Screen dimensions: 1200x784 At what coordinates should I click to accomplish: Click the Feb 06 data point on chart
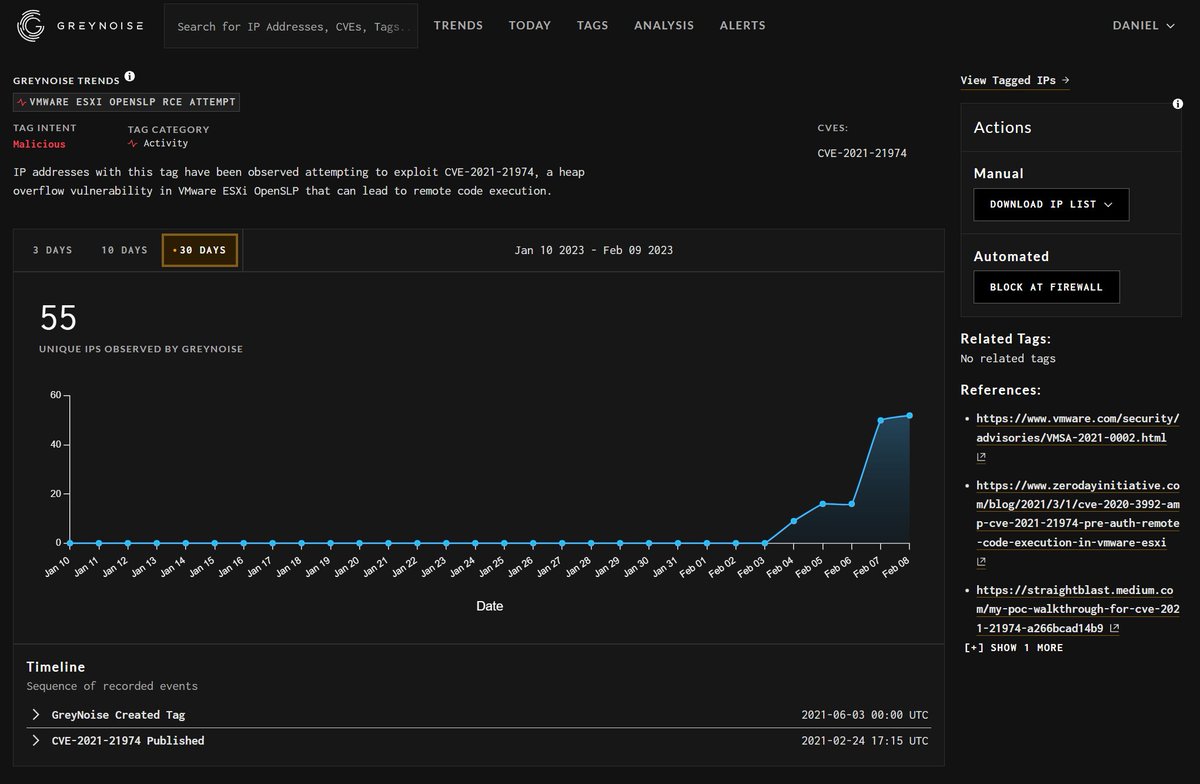pyautogui.click(x=851, y=504)
